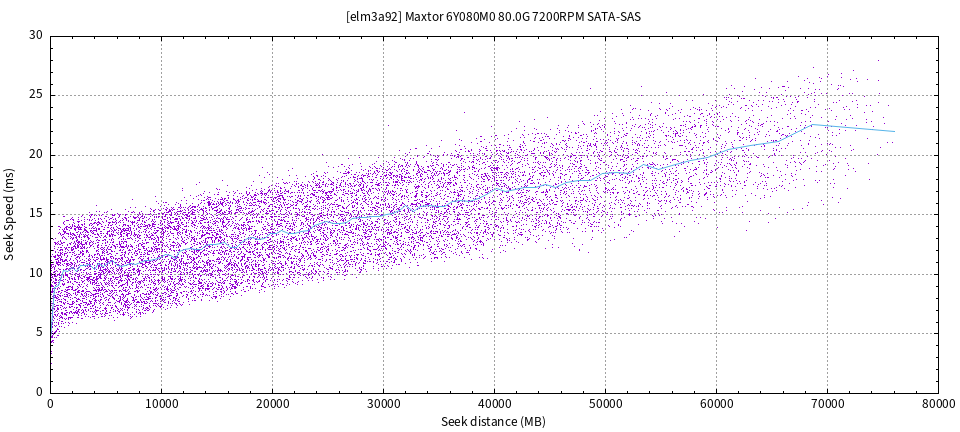Click the 10 tick label on y-axis
Screen dimensions: 960x432
tap(36, 274)
